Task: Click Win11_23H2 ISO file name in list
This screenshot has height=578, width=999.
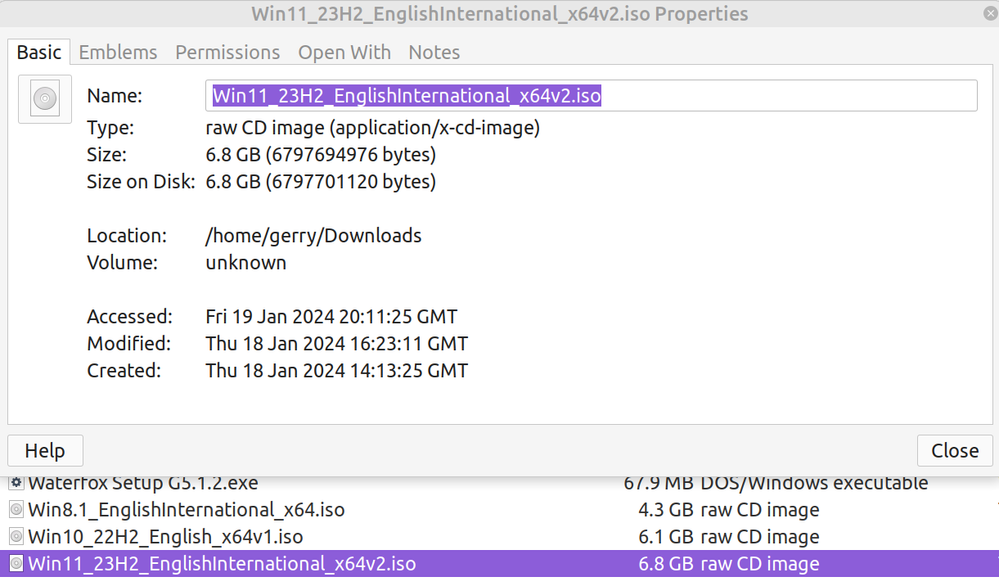Action: tap(222, 564)
